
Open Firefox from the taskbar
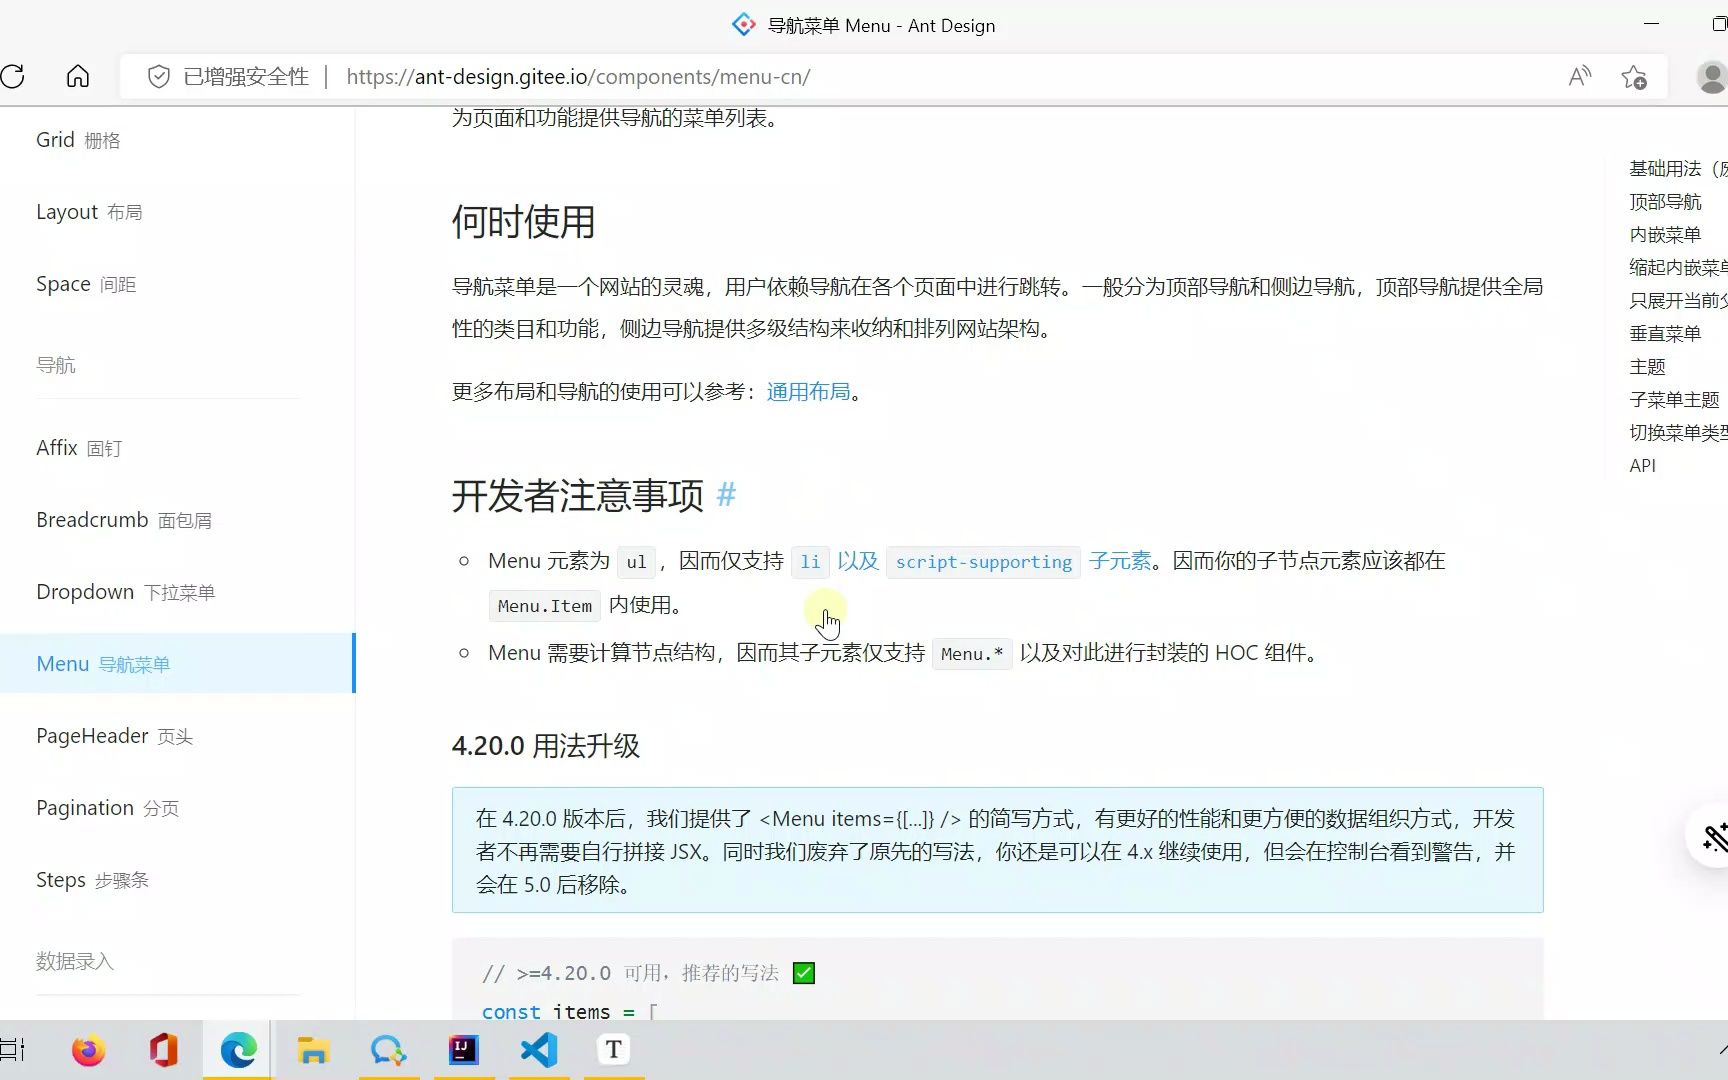pyautogui.click(x=88, y=1050)
